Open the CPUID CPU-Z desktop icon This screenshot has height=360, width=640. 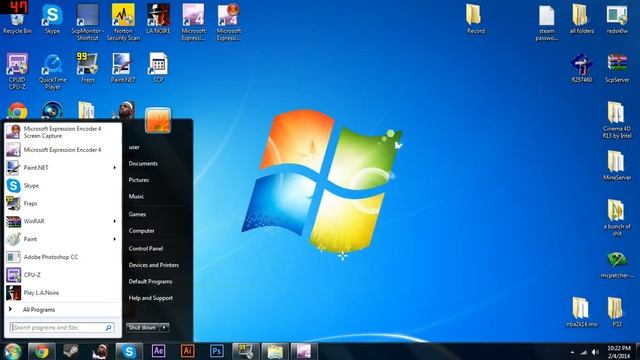coord(17,71)
